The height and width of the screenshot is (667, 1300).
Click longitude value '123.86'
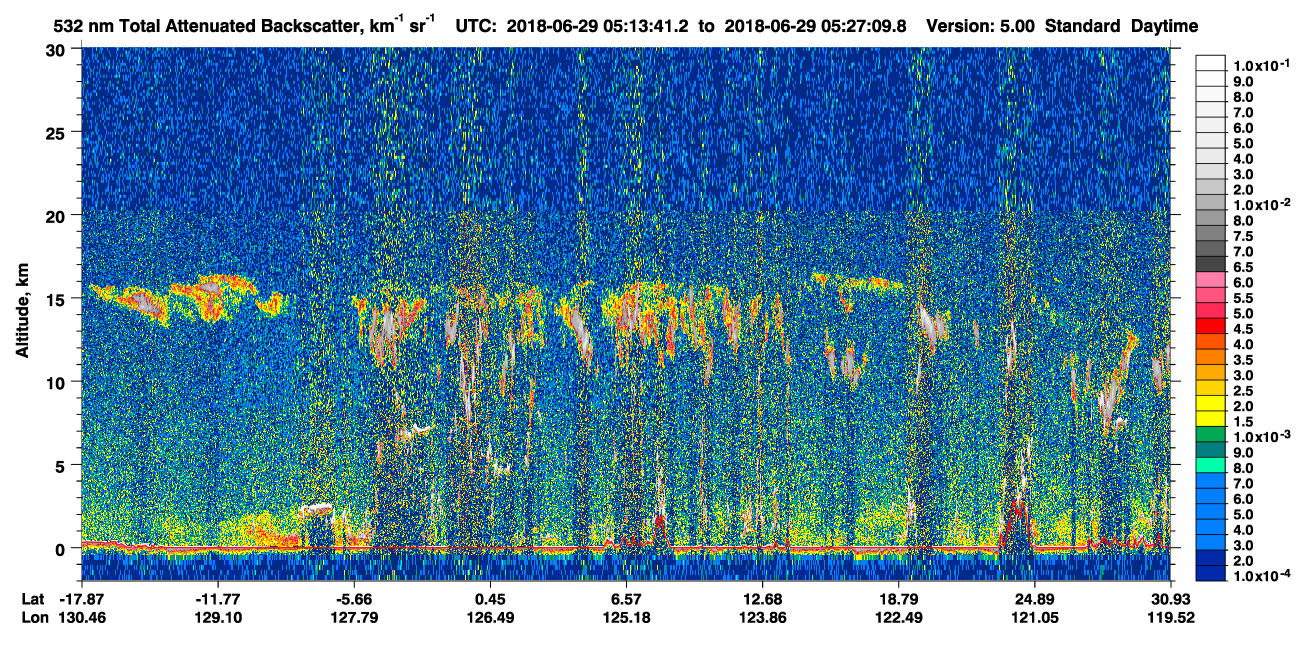(762, 617)
